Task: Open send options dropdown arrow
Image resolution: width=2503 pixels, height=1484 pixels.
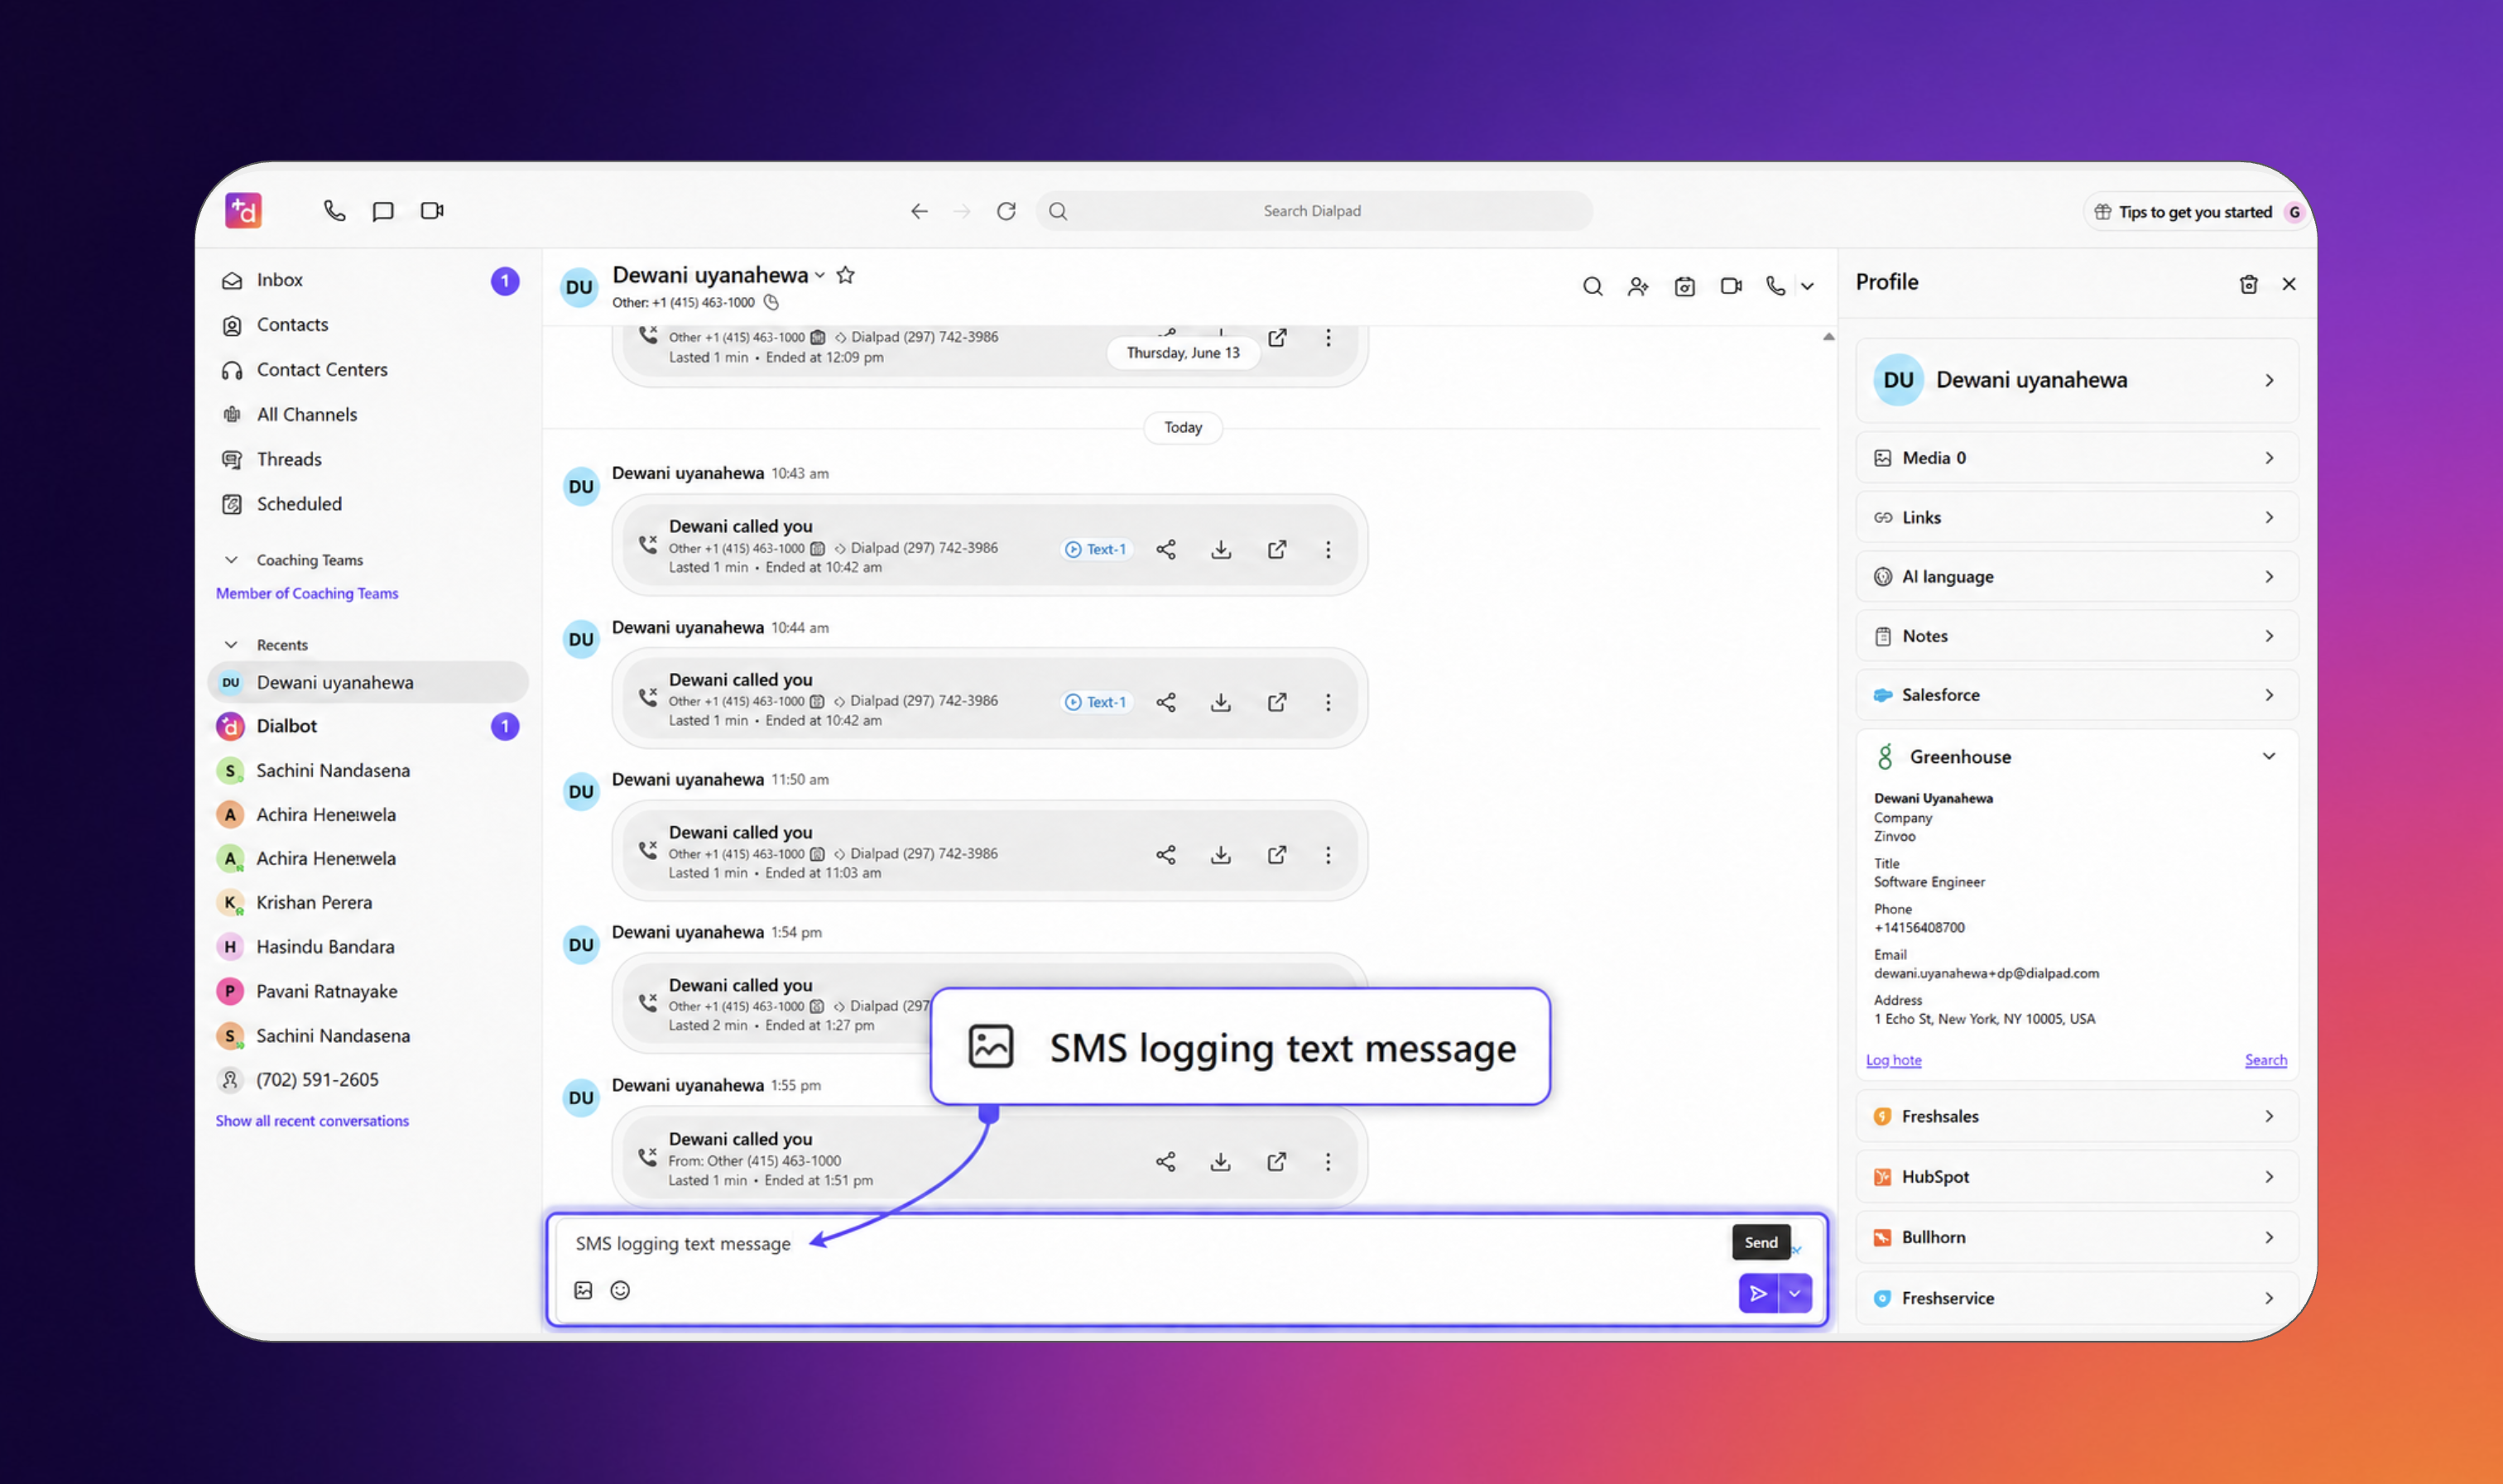Action: pyautogui.click(x=1795, y=1293)
